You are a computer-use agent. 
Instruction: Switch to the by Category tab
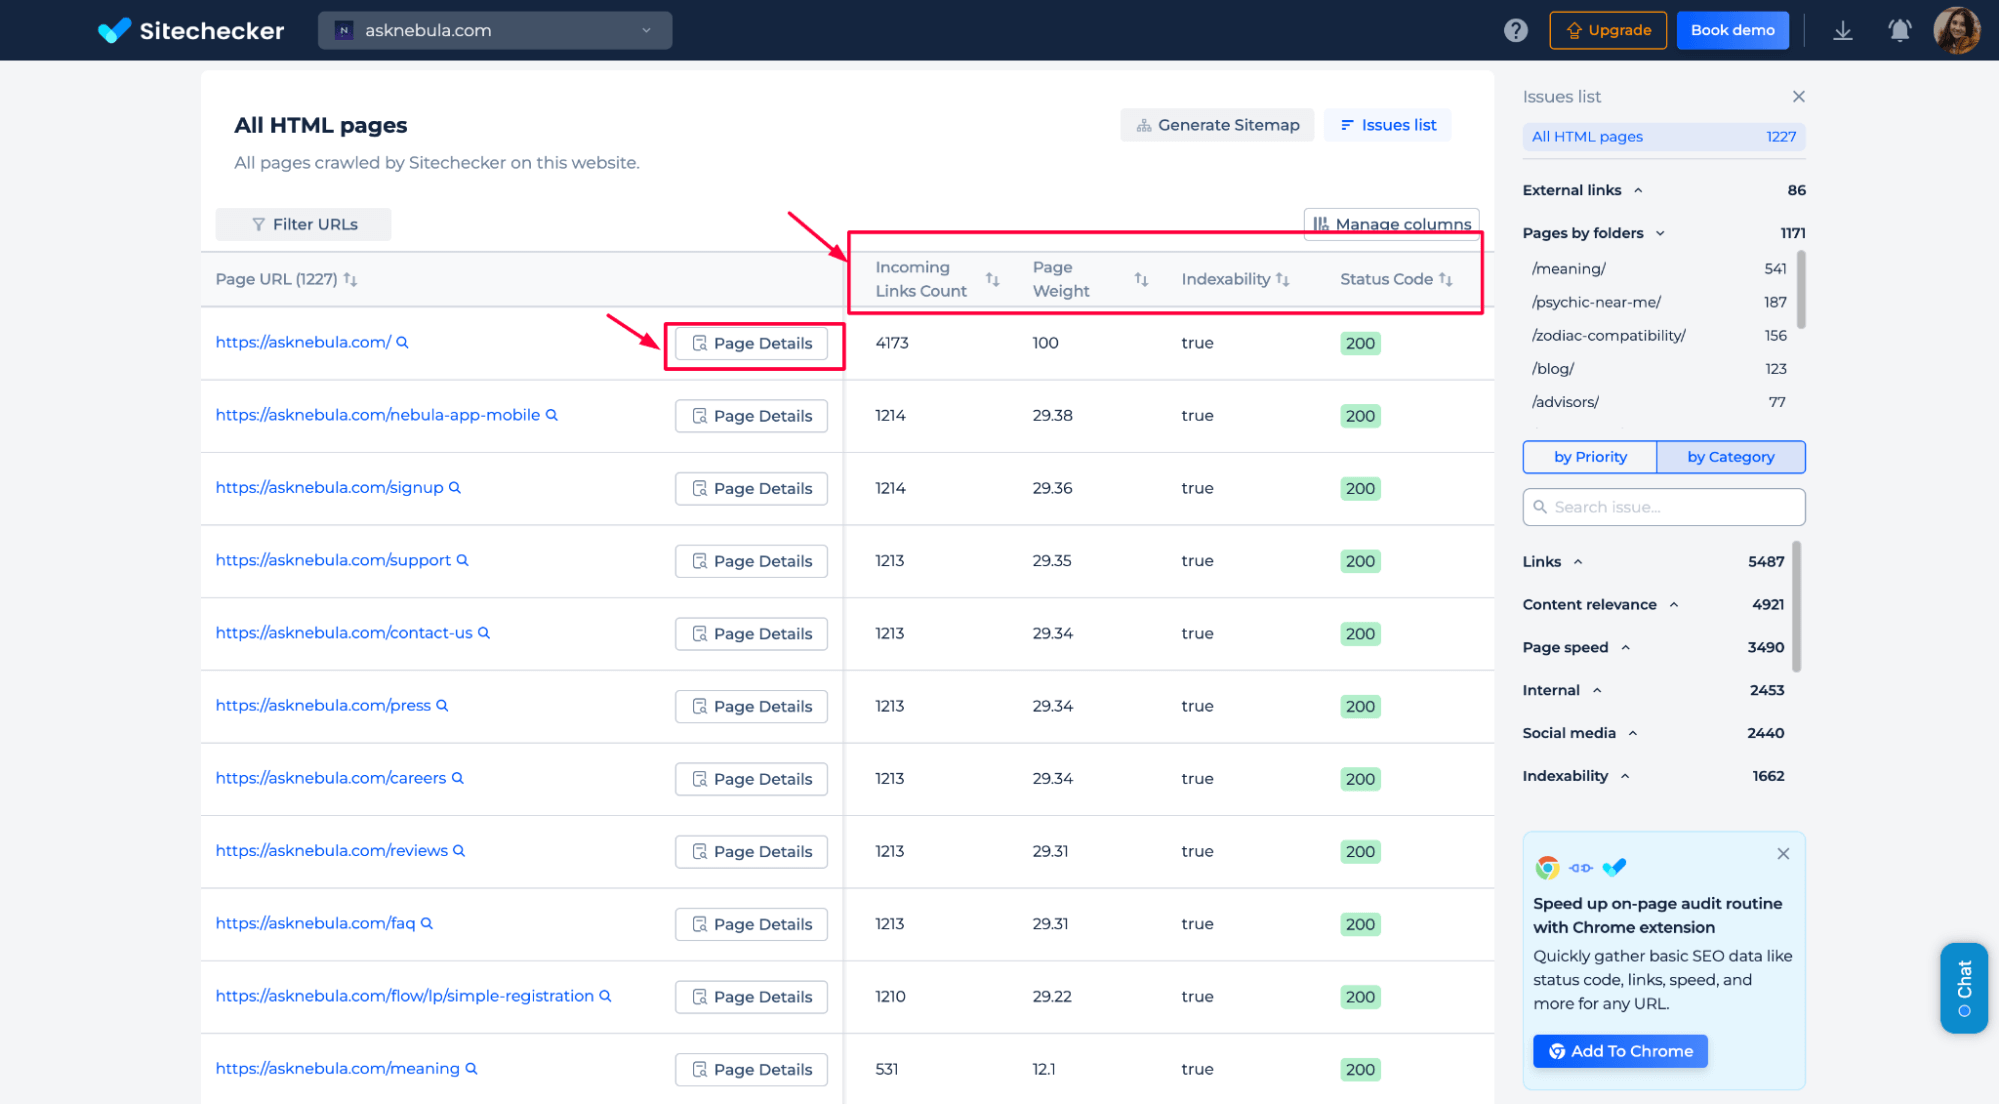(1731, 457)
